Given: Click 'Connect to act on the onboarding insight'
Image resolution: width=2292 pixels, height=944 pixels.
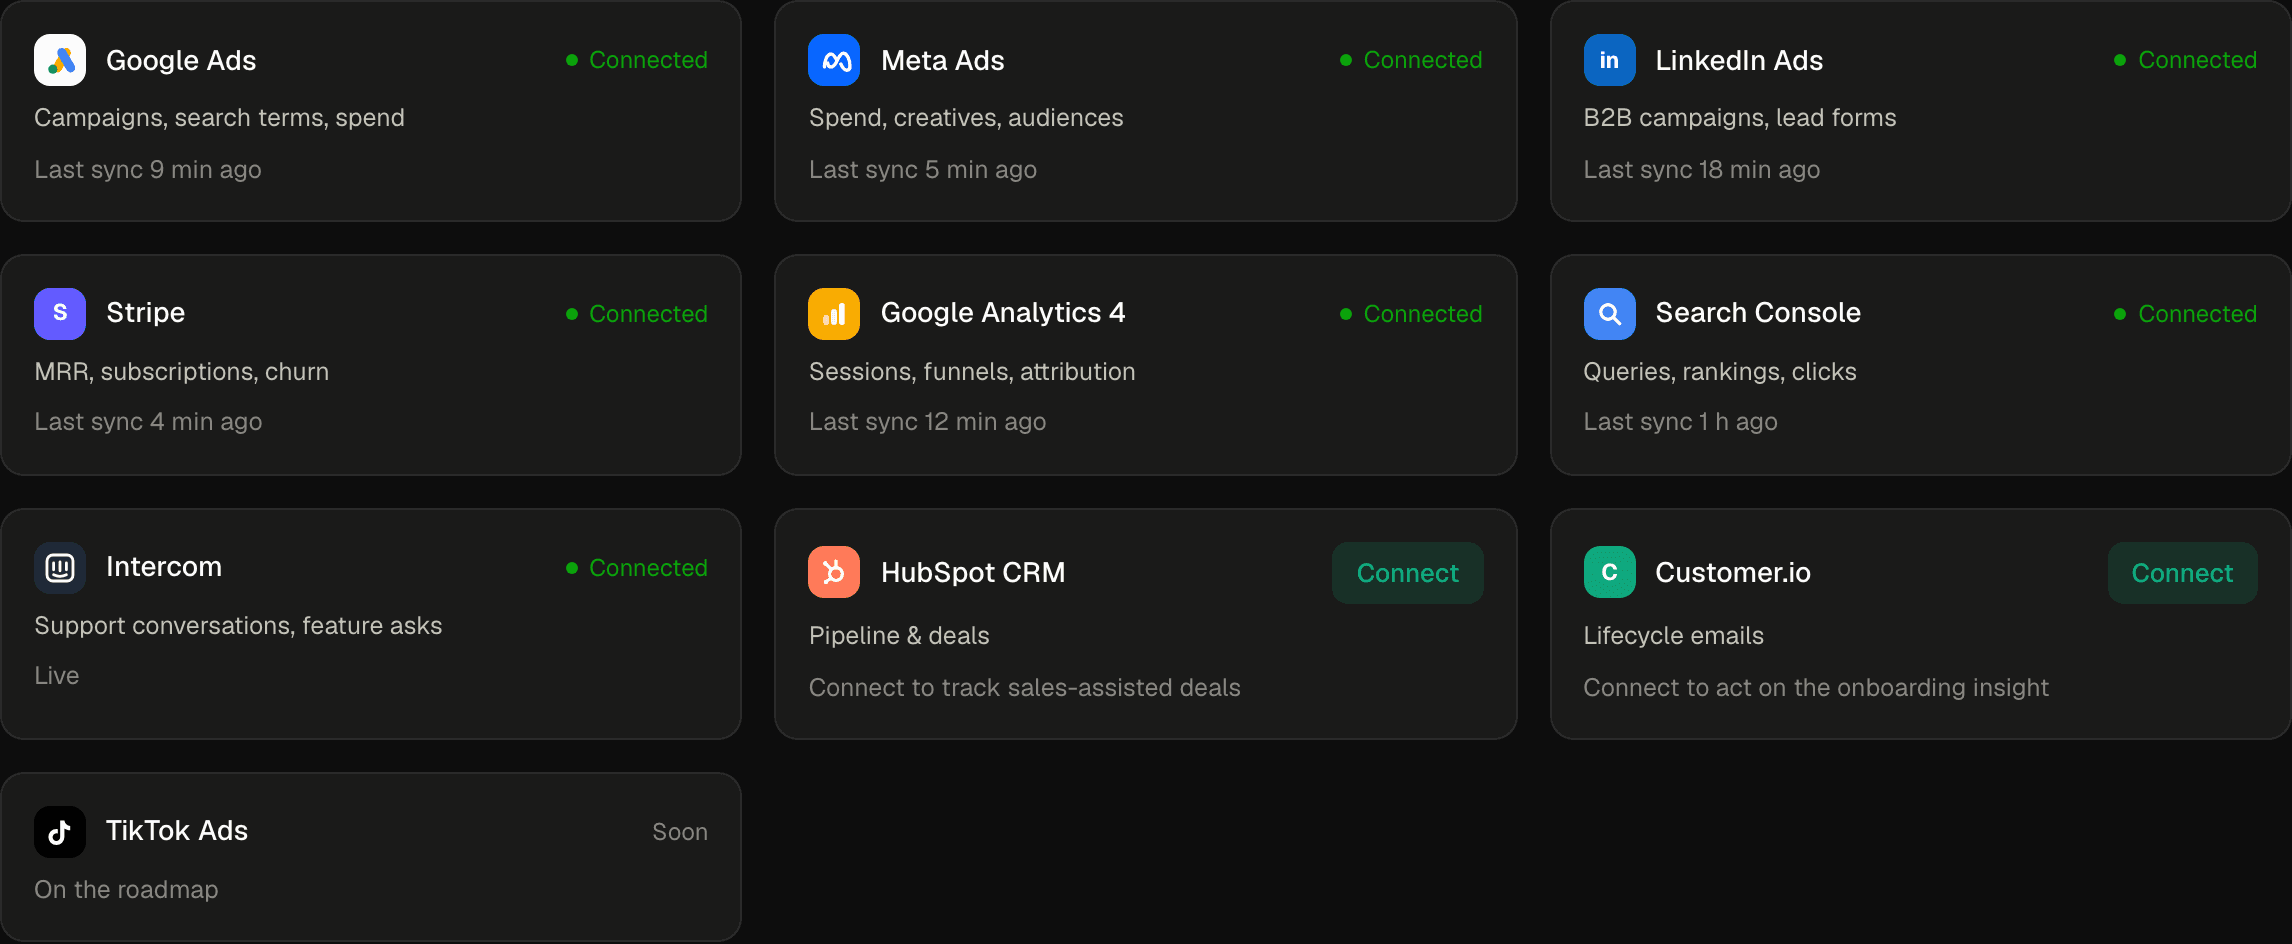Looking at the screenshot, I should tap(1816, 688).
